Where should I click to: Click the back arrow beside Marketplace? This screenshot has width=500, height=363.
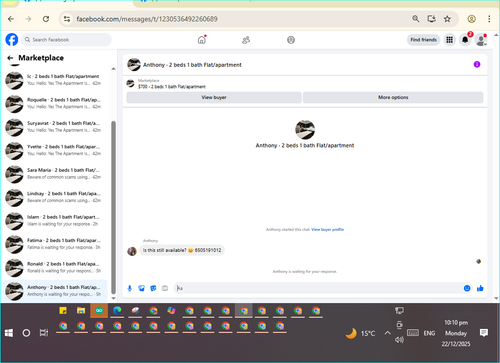[x=10, y=58]
